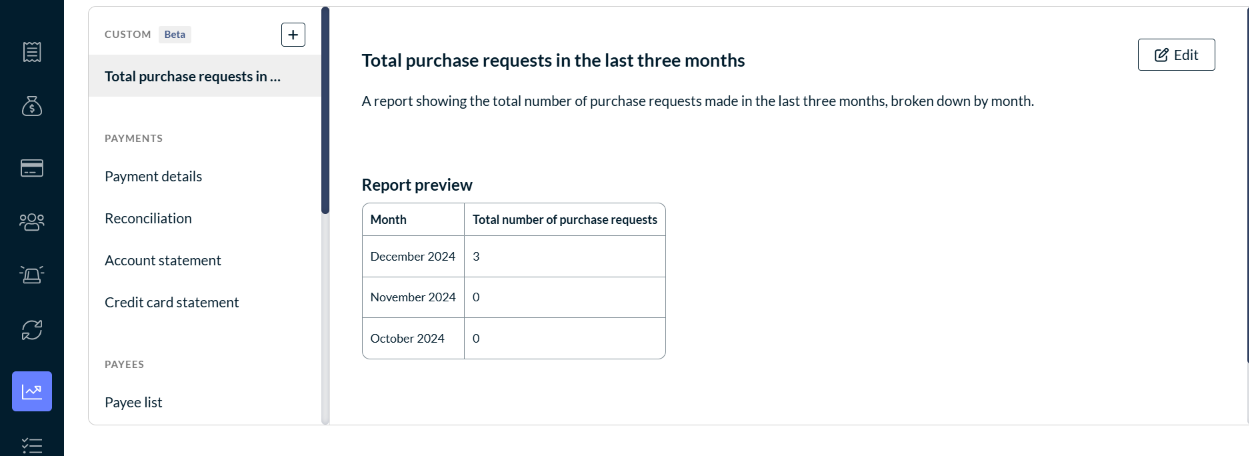Open the Reconciliation report

148,218
